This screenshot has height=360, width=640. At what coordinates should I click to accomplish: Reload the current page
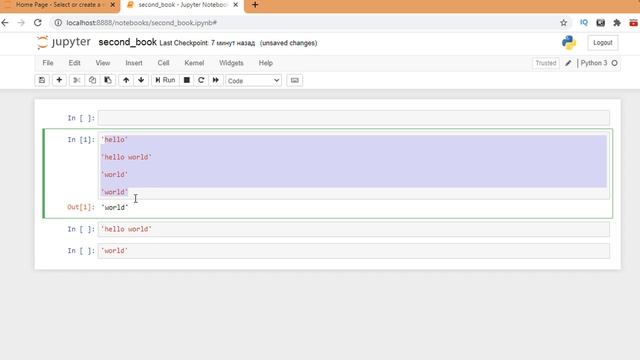(38, 23)
